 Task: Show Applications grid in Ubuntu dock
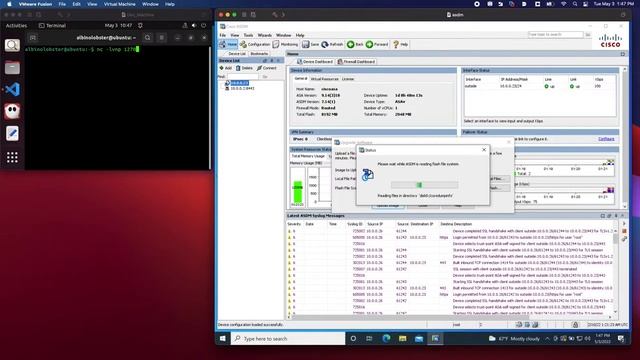tap(12, 157)
